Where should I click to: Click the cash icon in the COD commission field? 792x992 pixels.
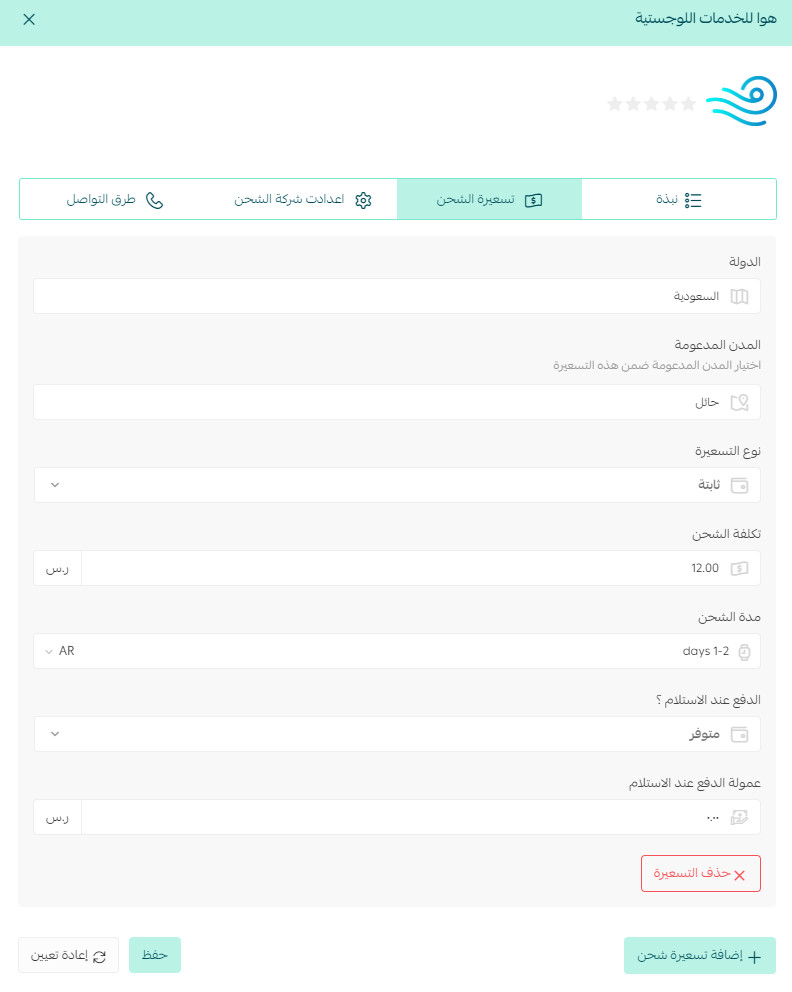point(739,817)
